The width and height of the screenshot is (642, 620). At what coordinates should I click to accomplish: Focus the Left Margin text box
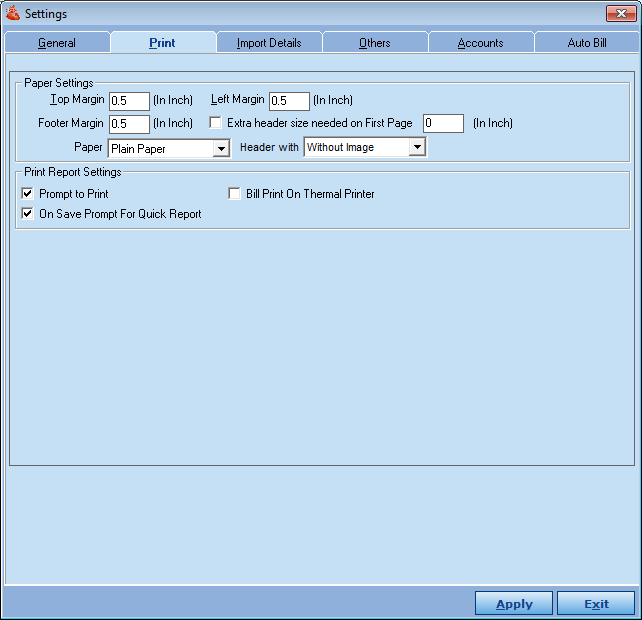click(289, 101)
